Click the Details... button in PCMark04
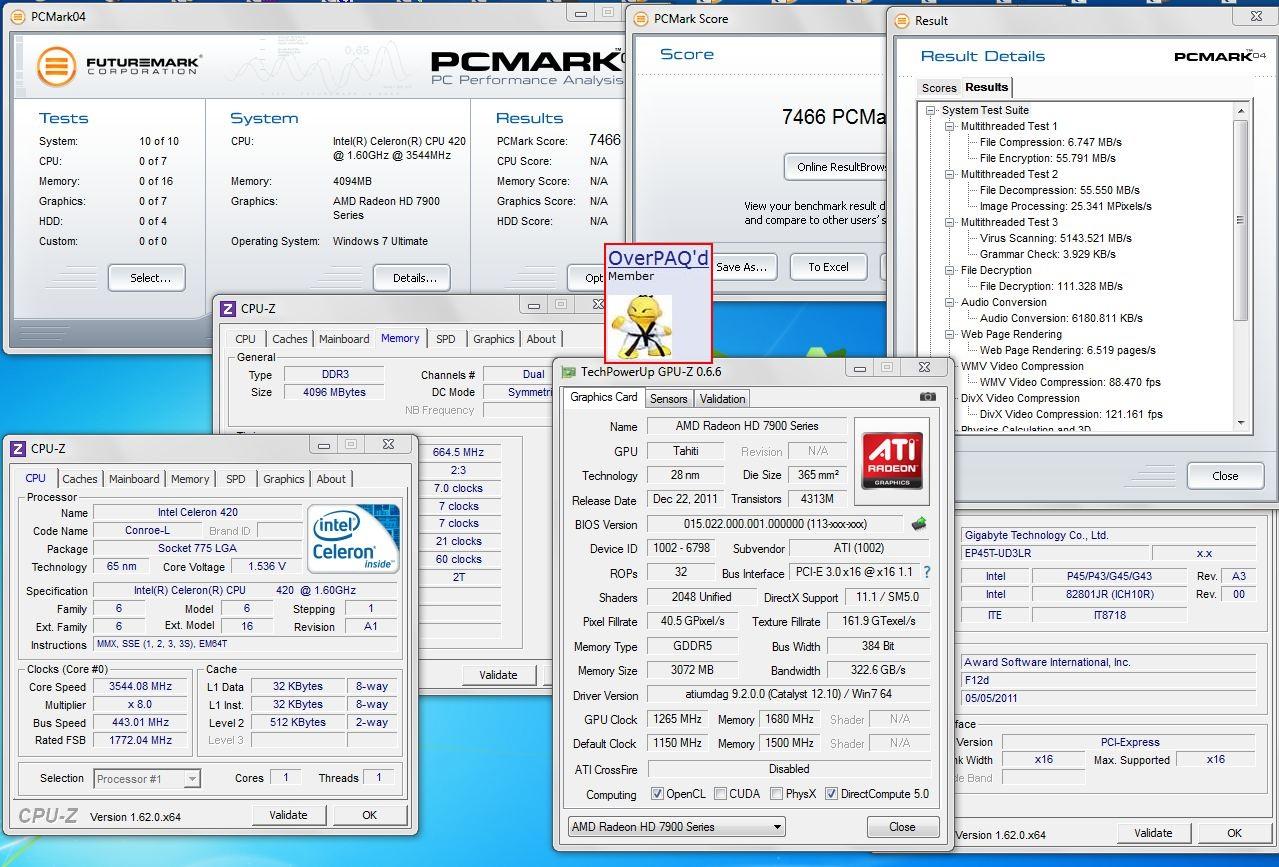 click(x=412, y=278)
